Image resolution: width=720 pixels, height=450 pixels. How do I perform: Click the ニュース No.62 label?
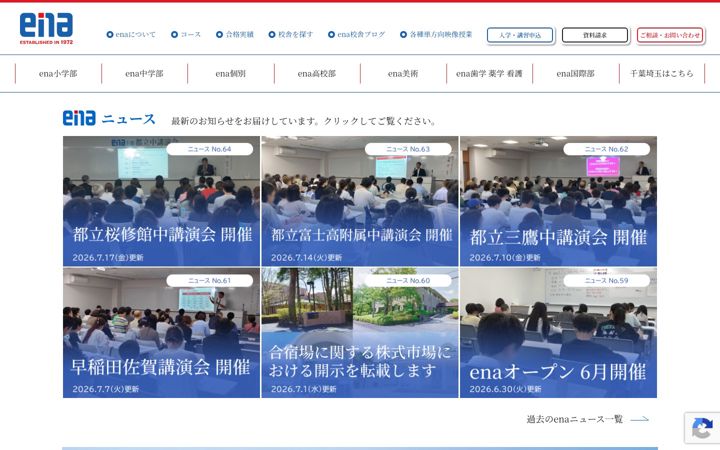(x=607, y=149)
